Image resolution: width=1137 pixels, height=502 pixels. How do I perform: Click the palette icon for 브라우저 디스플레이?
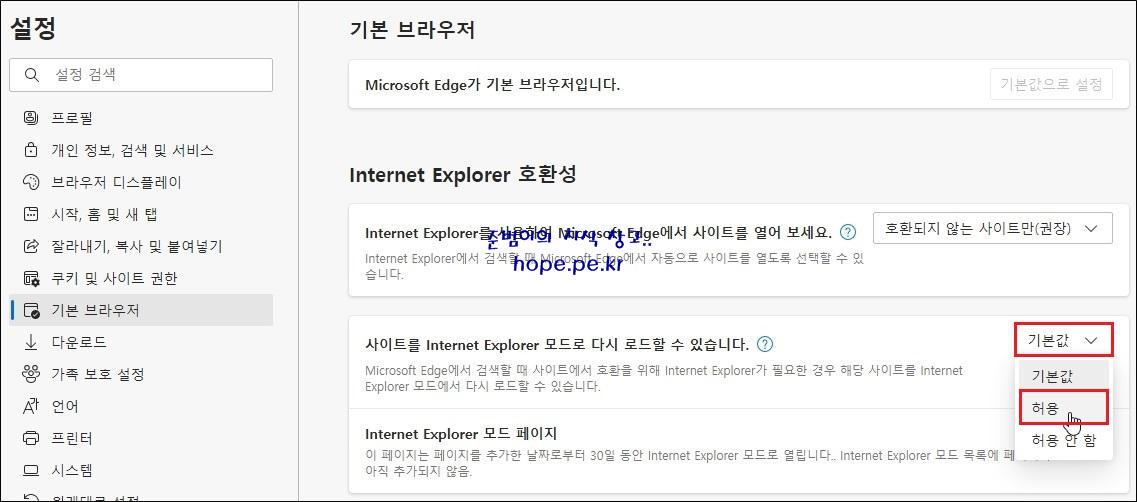pos(31,182)
